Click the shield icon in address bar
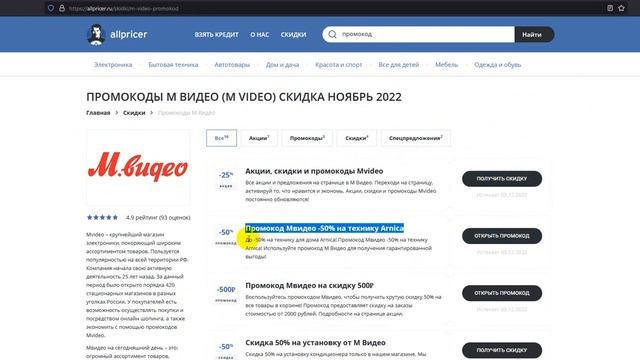This screenshot has height=360, width=640. pos(51,8)
